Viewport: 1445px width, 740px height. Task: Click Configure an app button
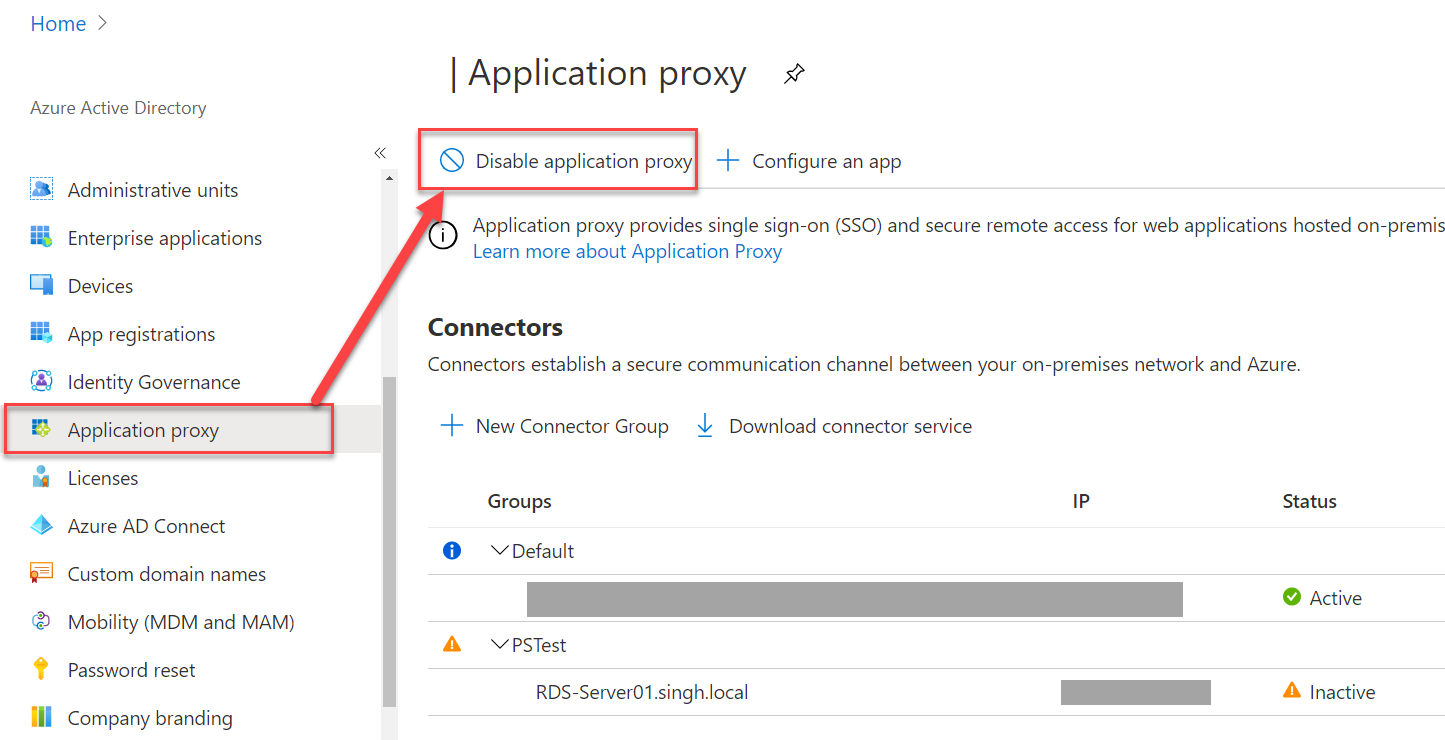[810, 161]
